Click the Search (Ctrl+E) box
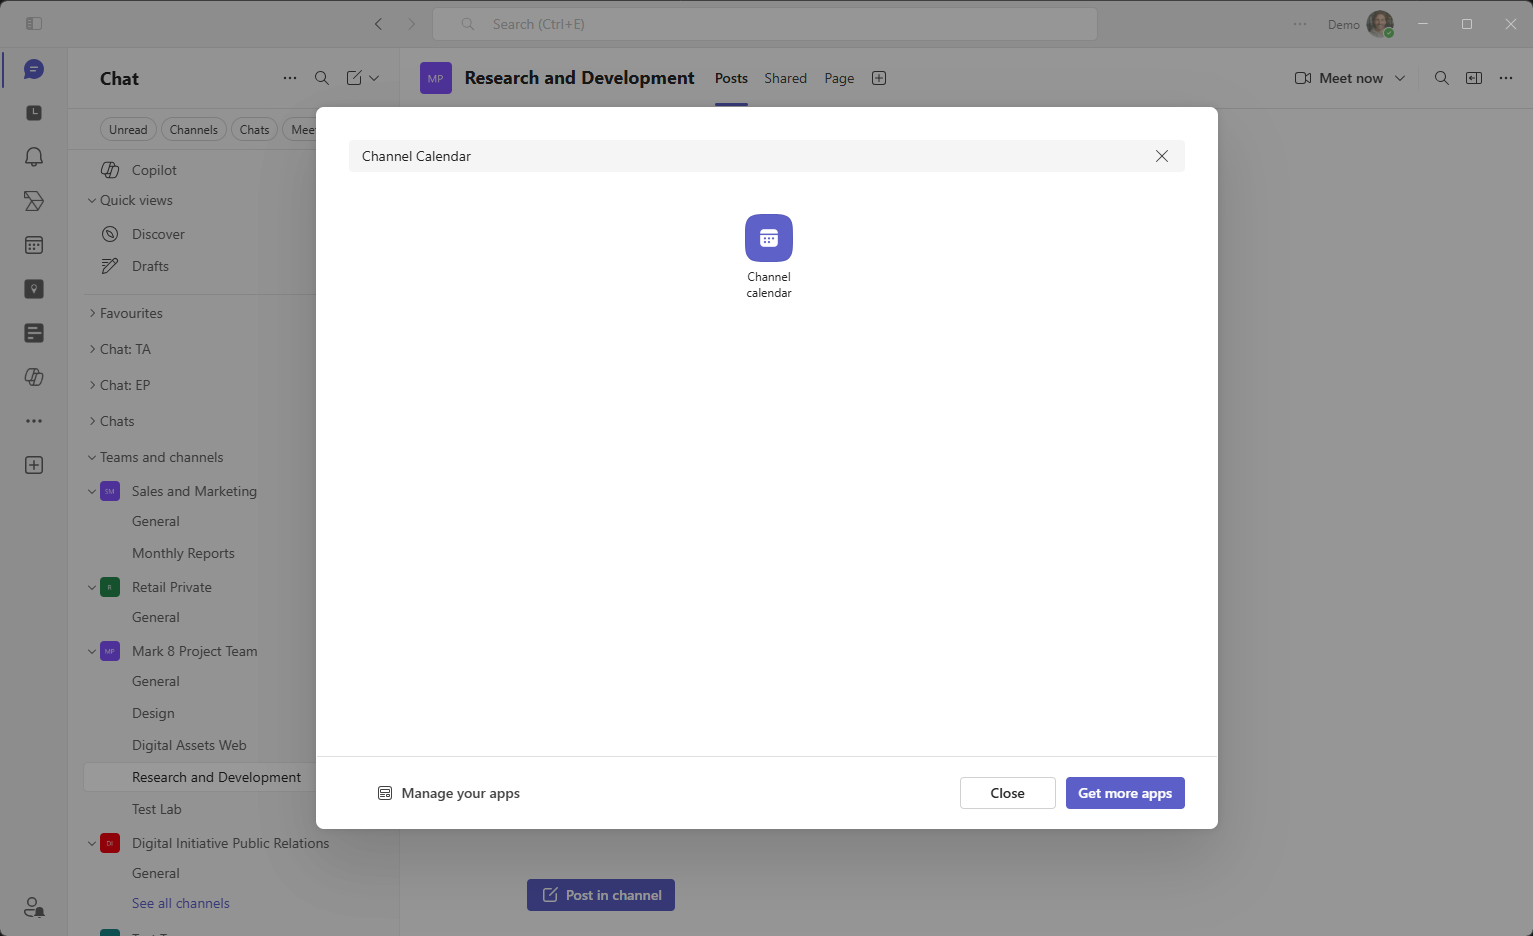 click(x=765, y=24)
